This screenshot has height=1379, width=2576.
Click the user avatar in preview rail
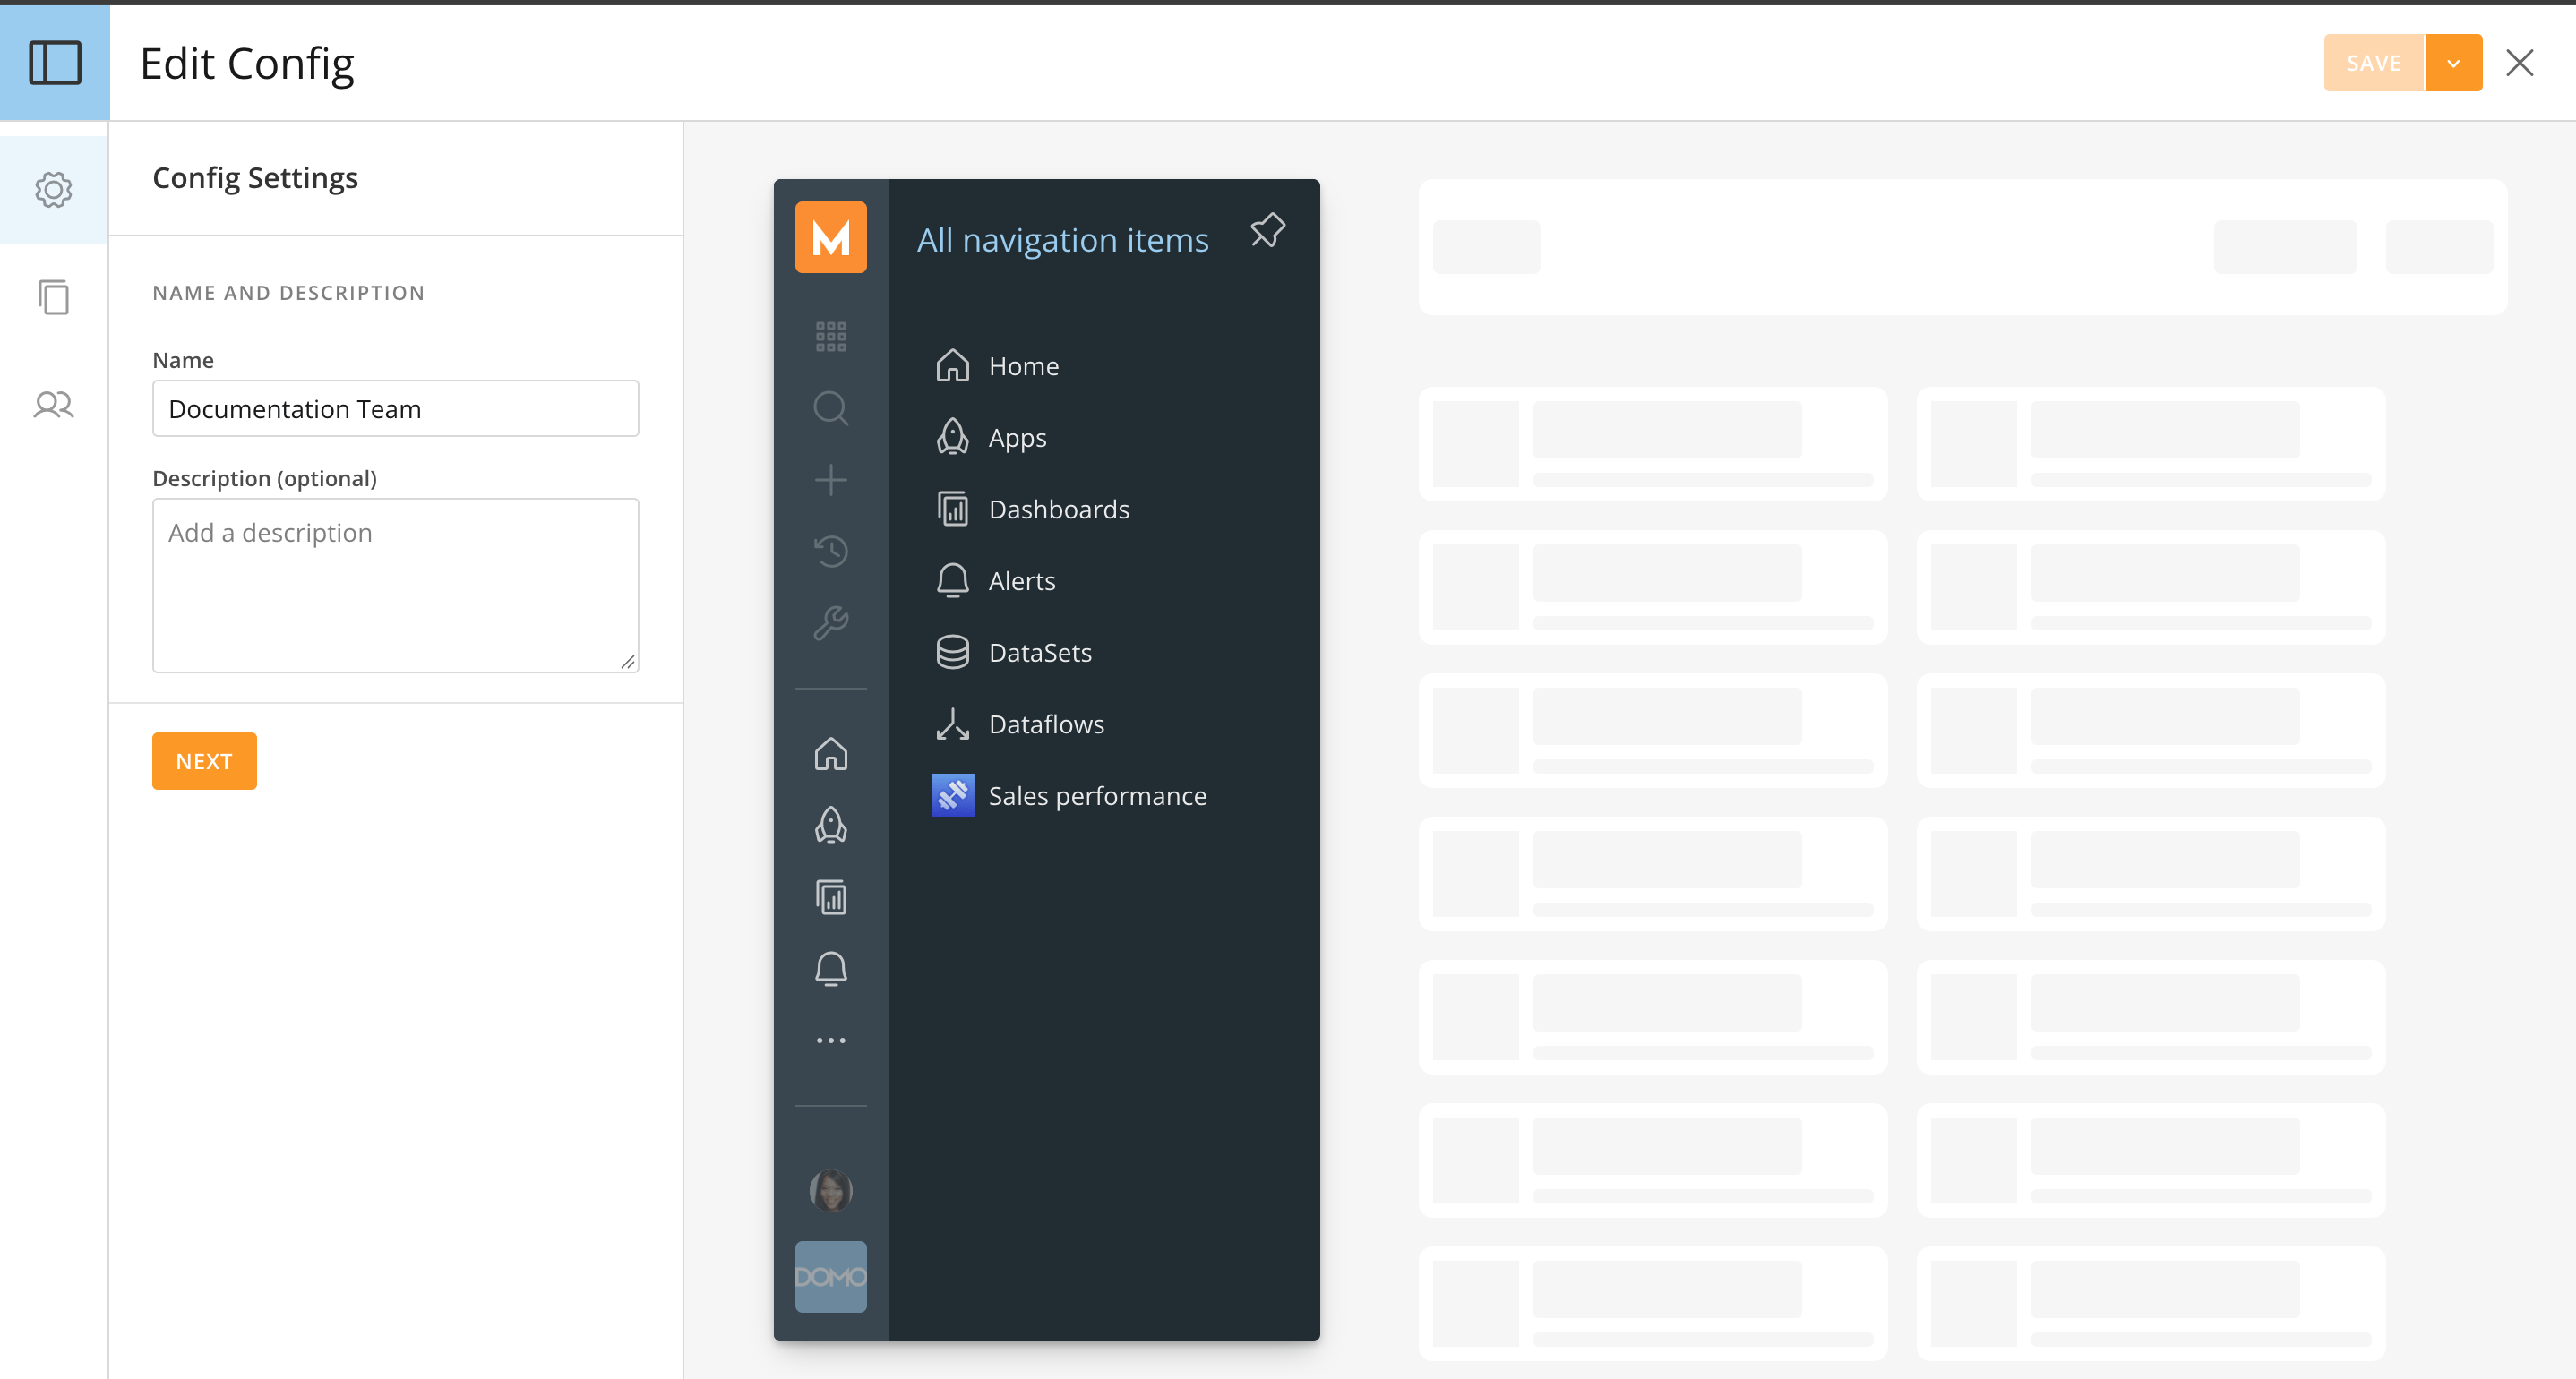coord(830,1190)
